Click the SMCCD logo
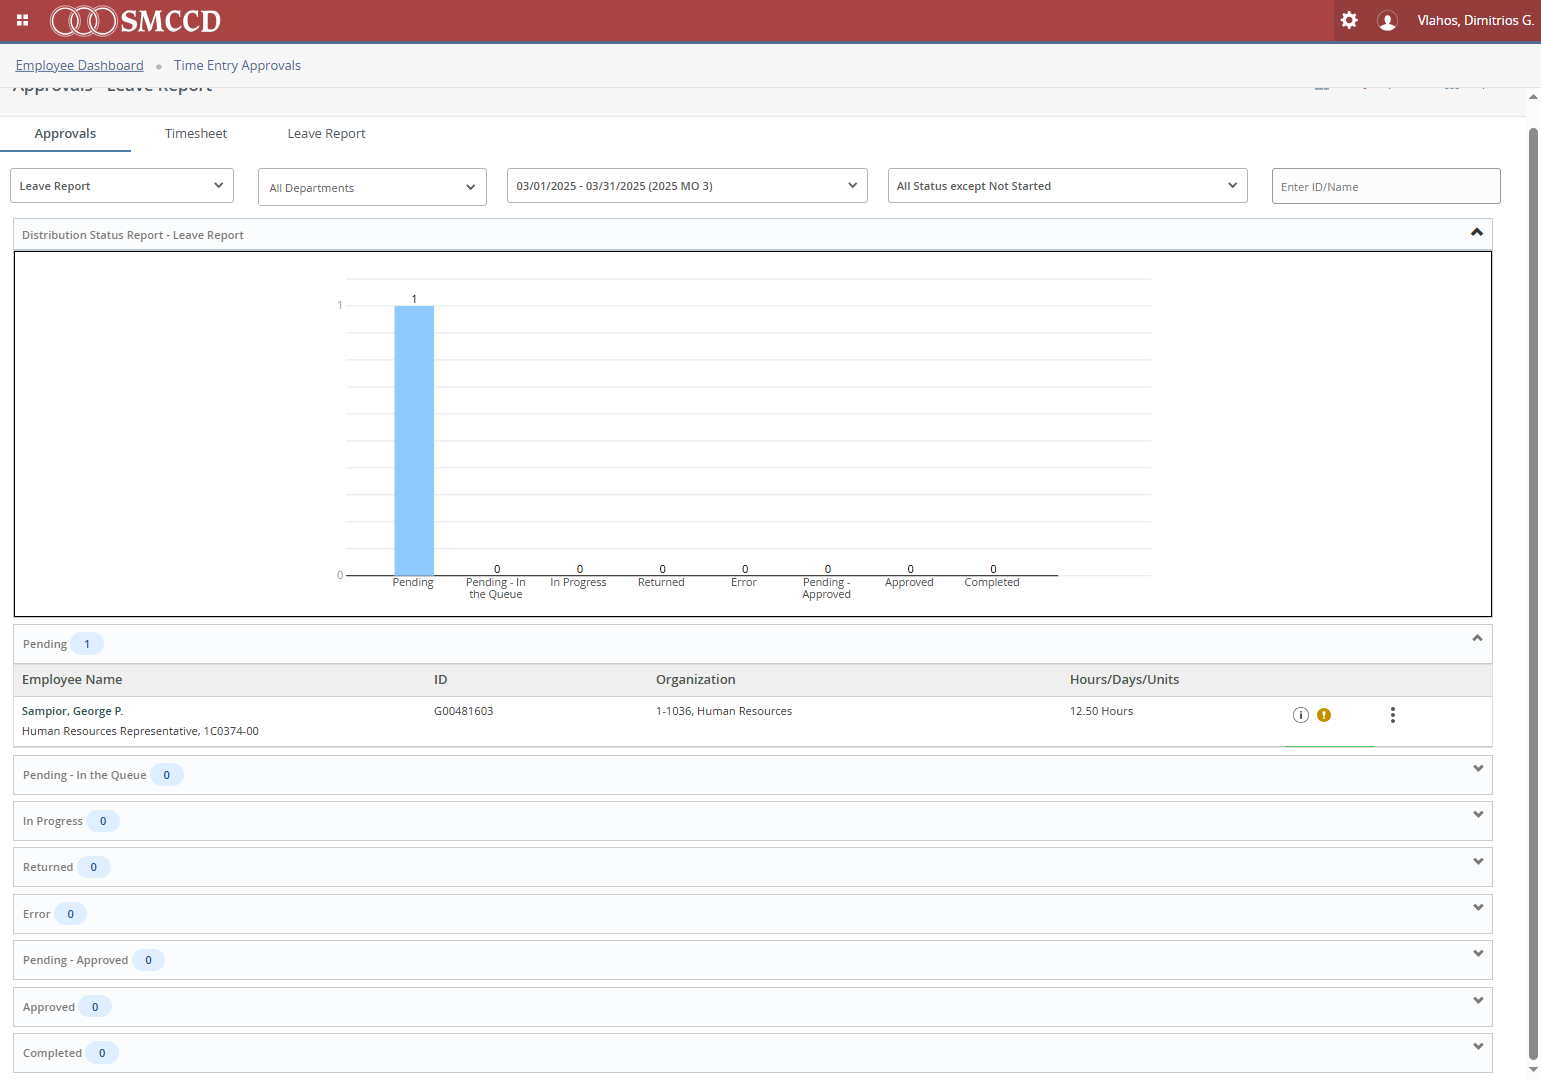Screen dimensions: 1541x1079 [135, 20]
